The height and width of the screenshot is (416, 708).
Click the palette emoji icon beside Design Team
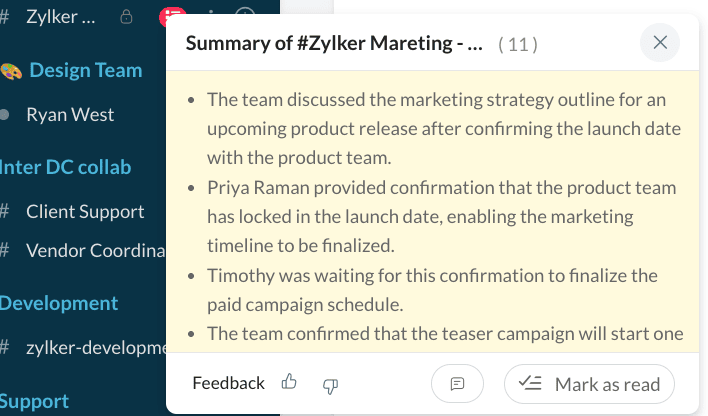tap(11, 71)
